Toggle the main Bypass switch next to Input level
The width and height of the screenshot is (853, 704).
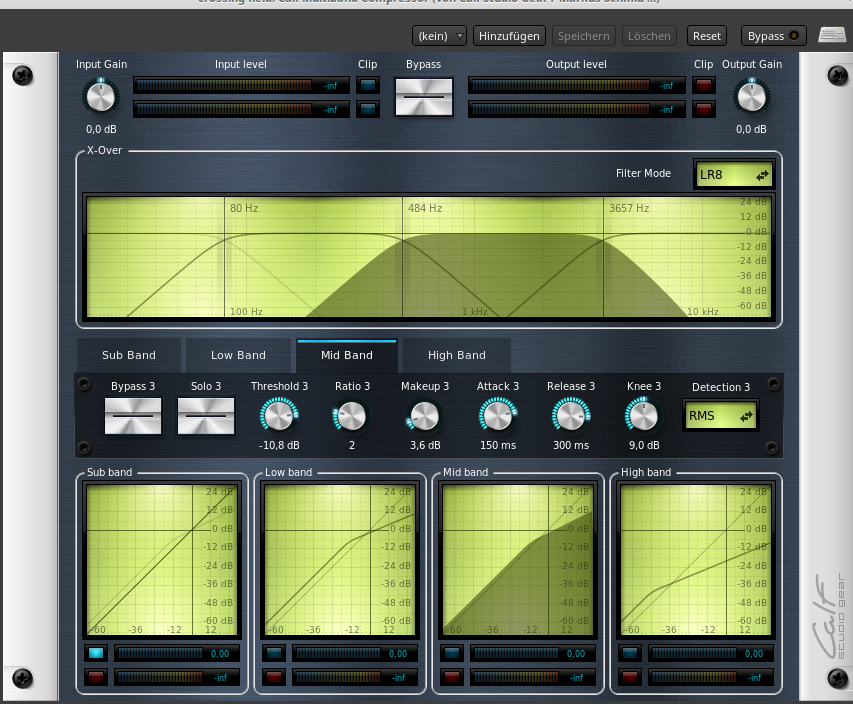[424, 97]
